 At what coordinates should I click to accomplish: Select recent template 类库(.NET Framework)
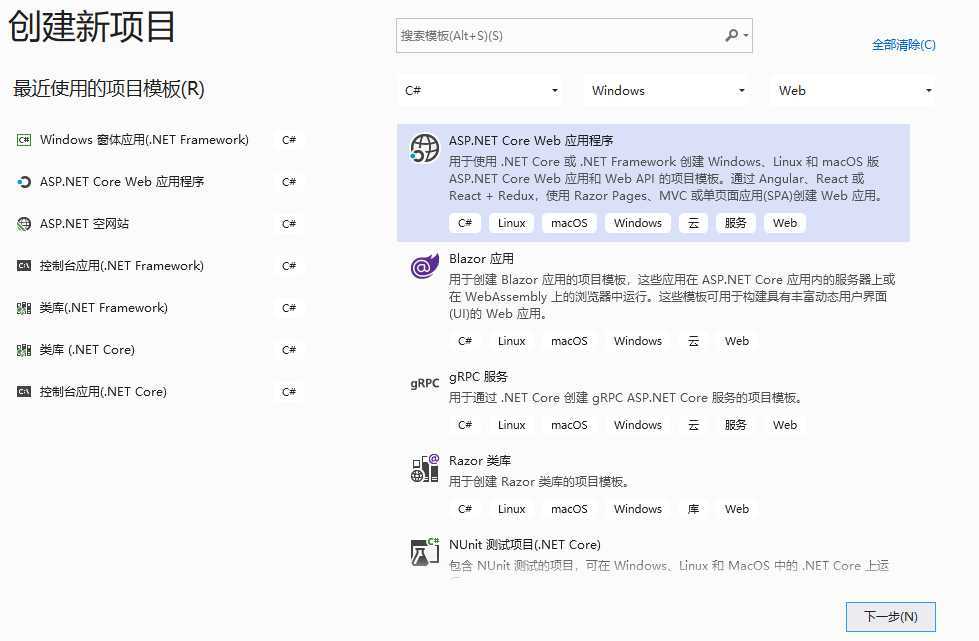pyautogui.click(x=104, y=308)
